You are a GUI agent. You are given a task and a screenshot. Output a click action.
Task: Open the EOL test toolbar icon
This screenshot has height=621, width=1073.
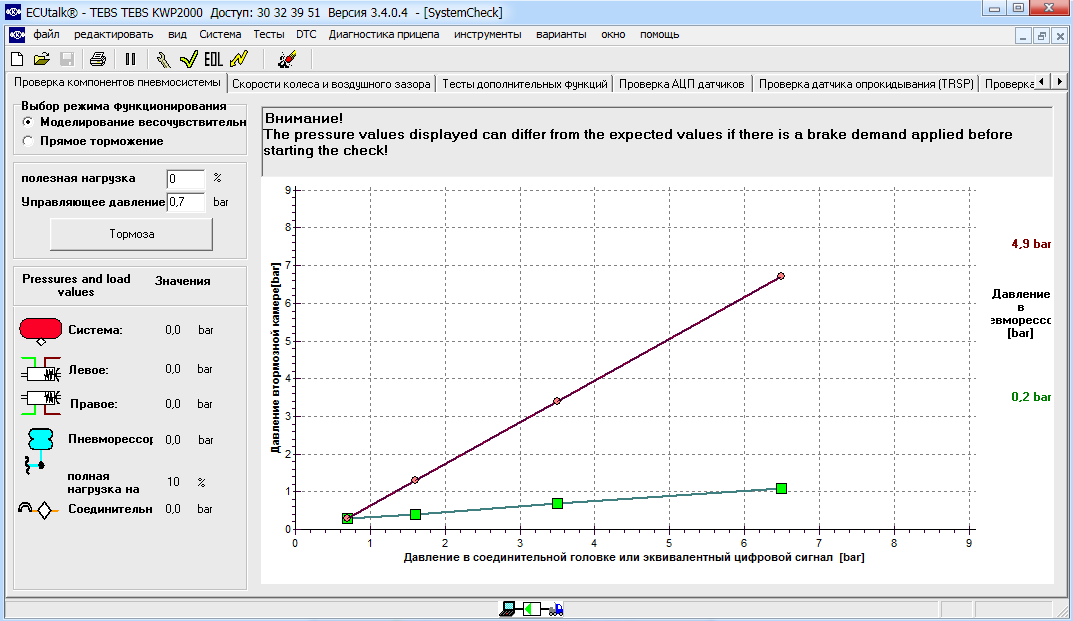[x=213, y=59]
